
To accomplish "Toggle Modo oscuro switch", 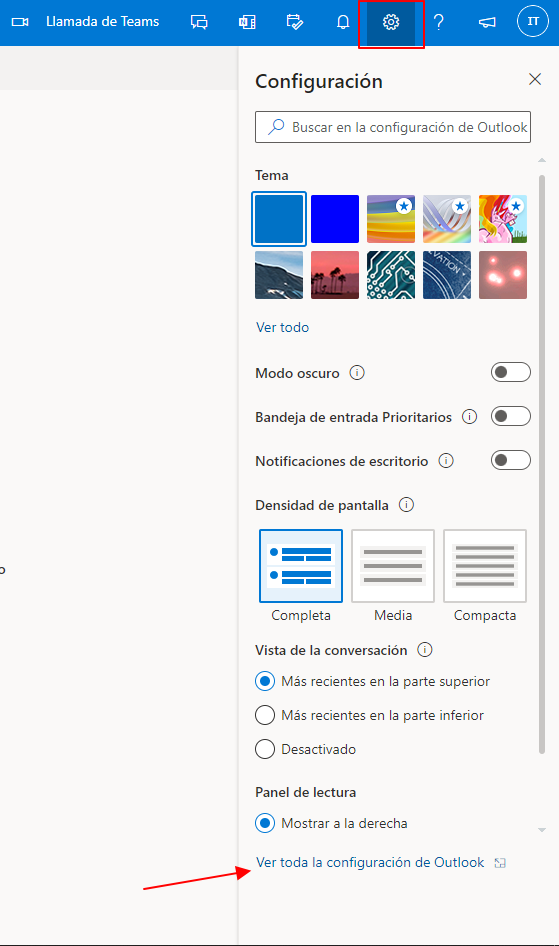I will coord(510,372).
